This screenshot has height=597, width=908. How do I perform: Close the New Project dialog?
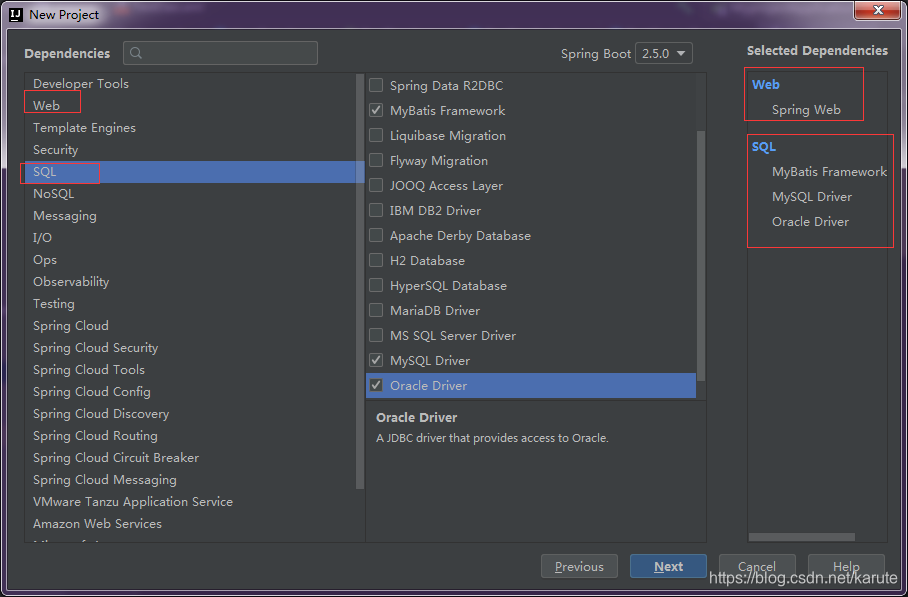point(878,10)
